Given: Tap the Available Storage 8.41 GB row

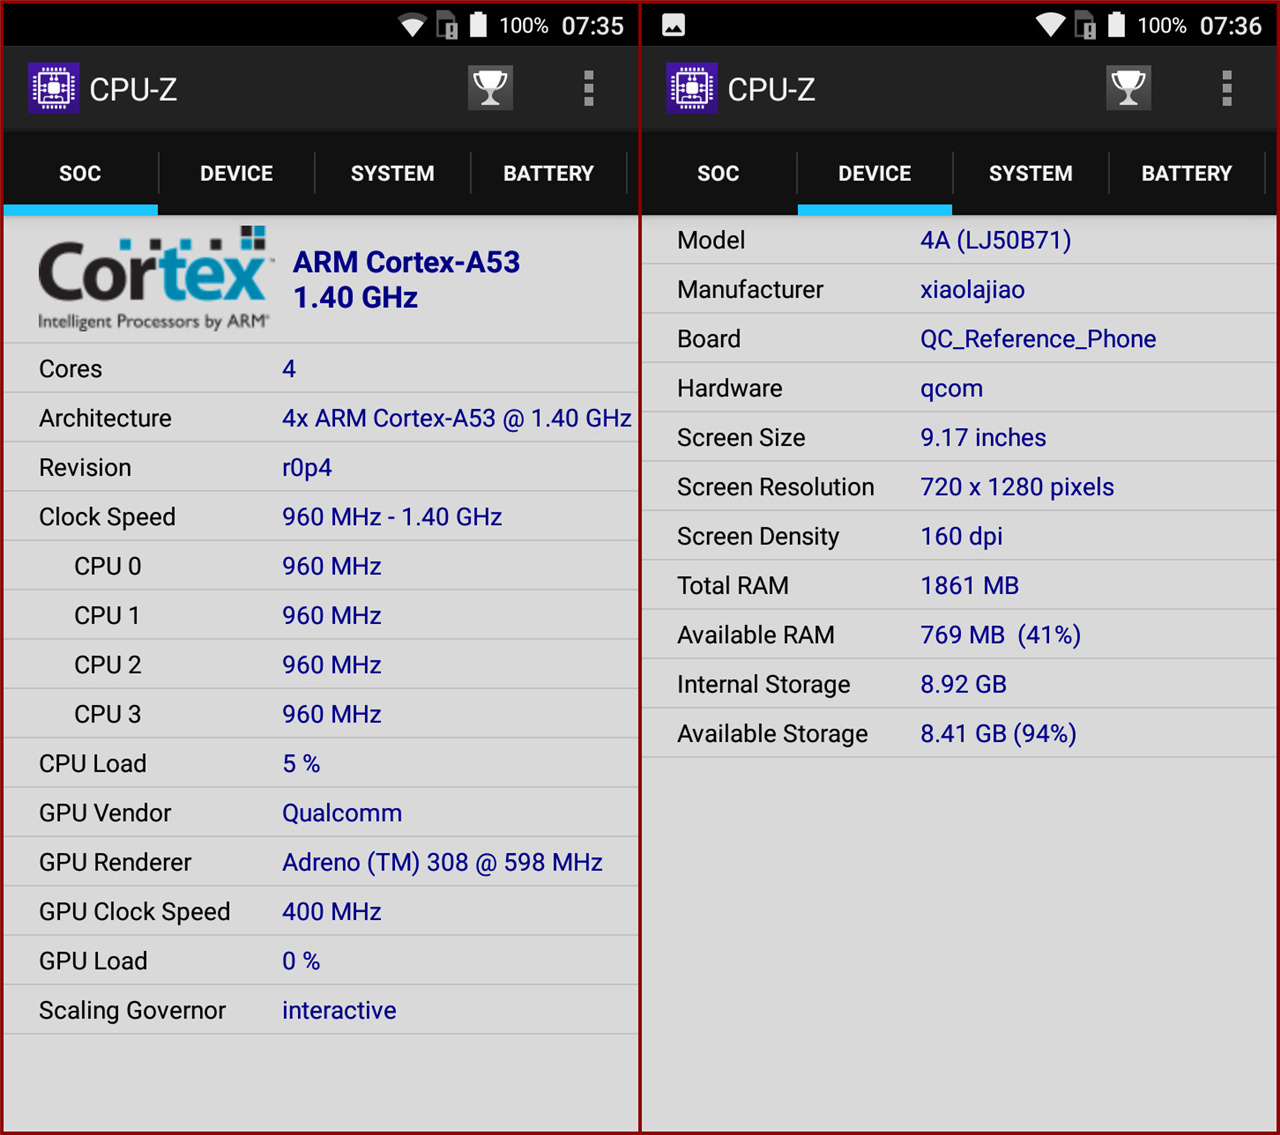Looking at the screenshot, I should (x=958, y=734).
